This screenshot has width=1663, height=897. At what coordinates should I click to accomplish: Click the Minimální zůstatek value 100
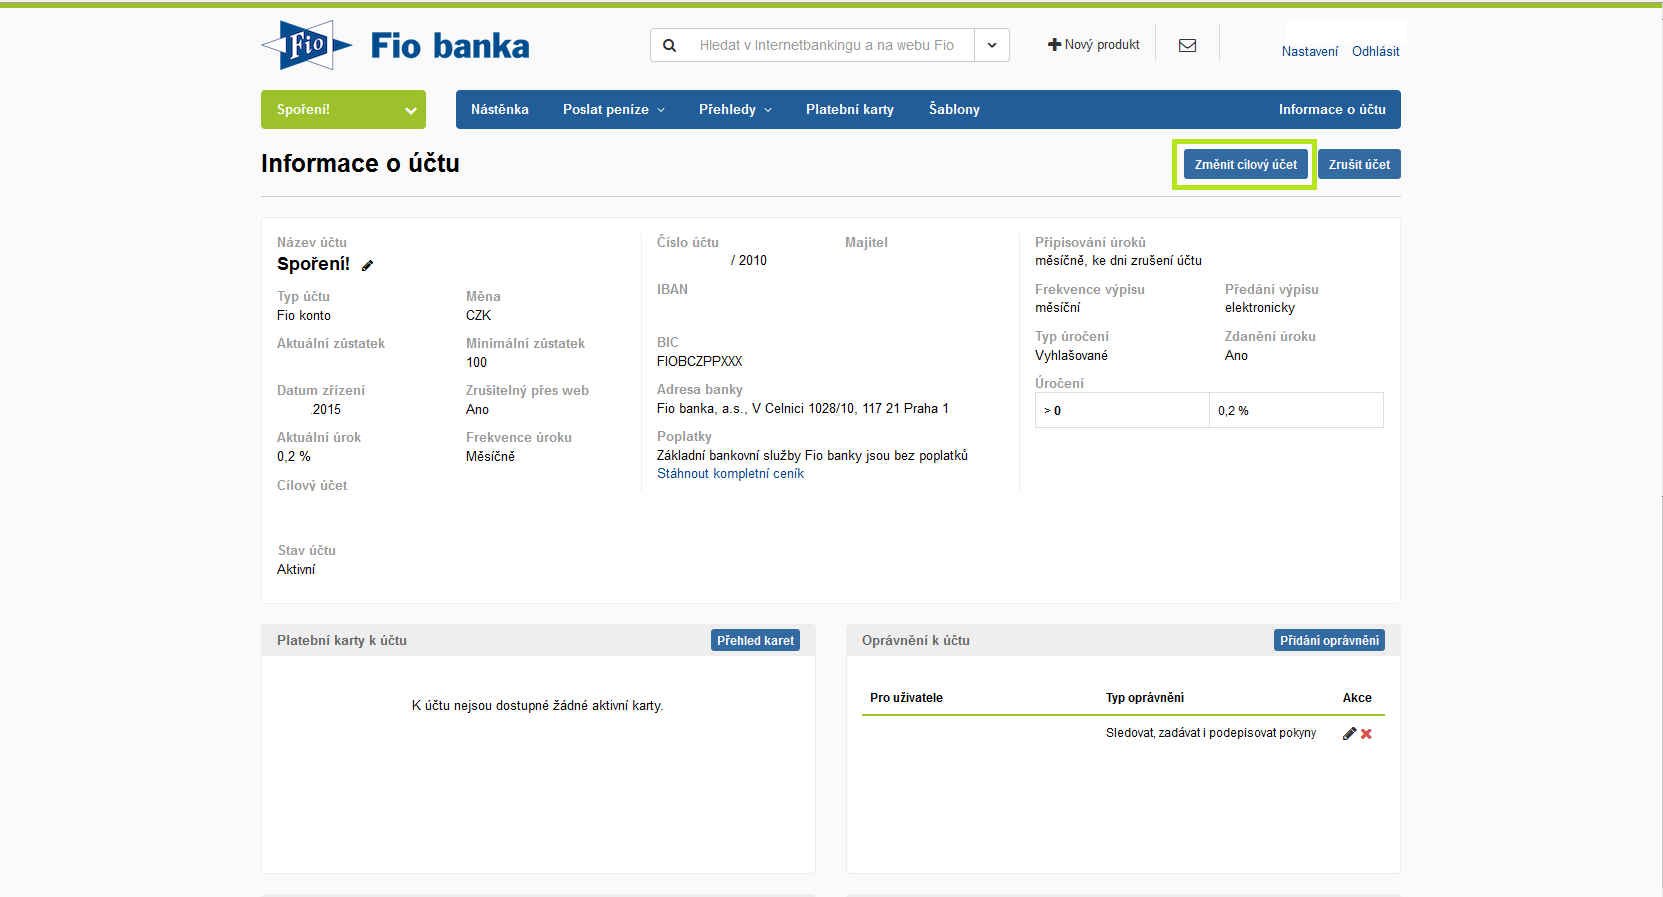(x=476, y=362)
